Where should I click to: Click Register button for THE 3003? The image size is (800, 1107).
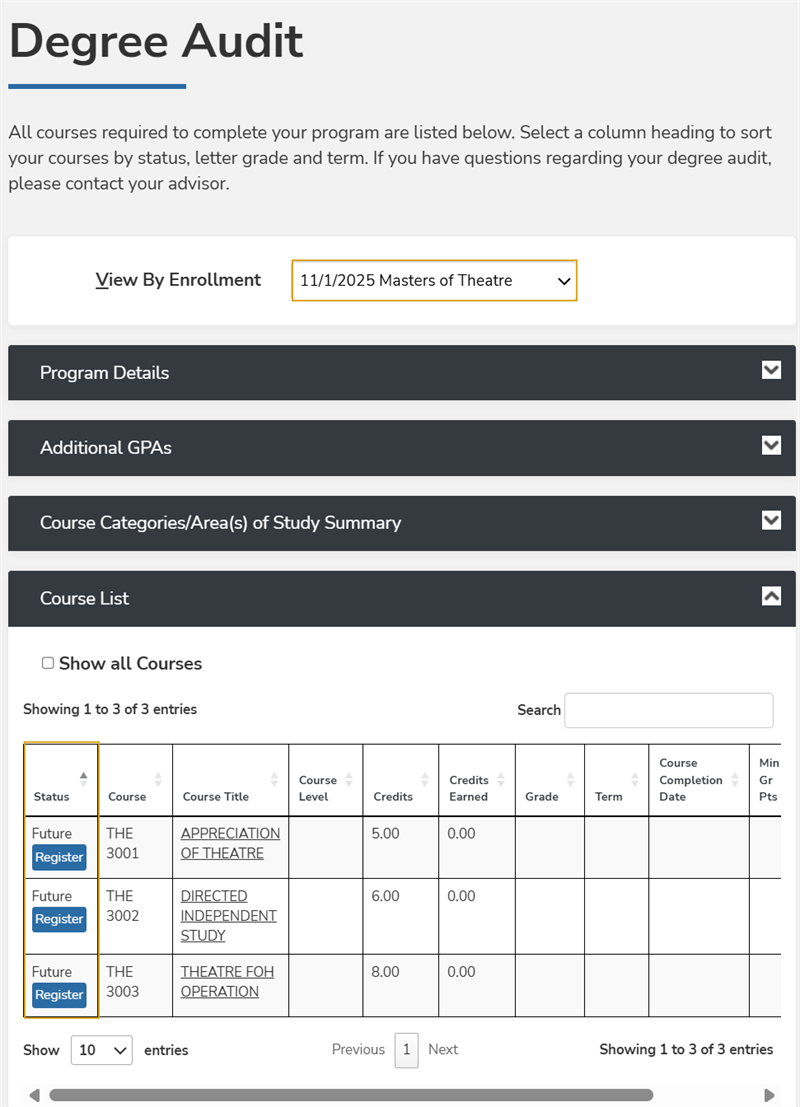pos(59,995)
